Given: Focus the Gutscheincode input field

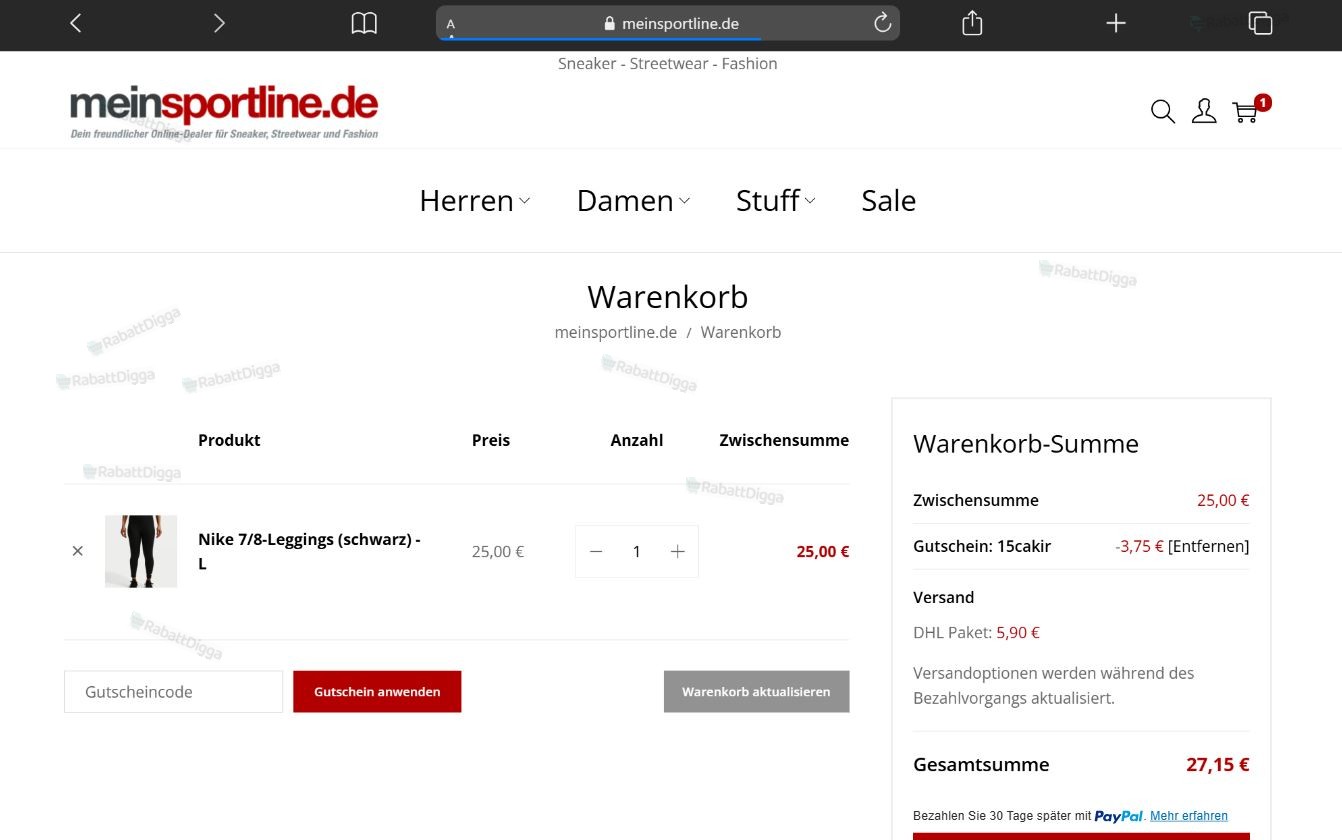Looking at the screenshot, I should tap(174, 692).
